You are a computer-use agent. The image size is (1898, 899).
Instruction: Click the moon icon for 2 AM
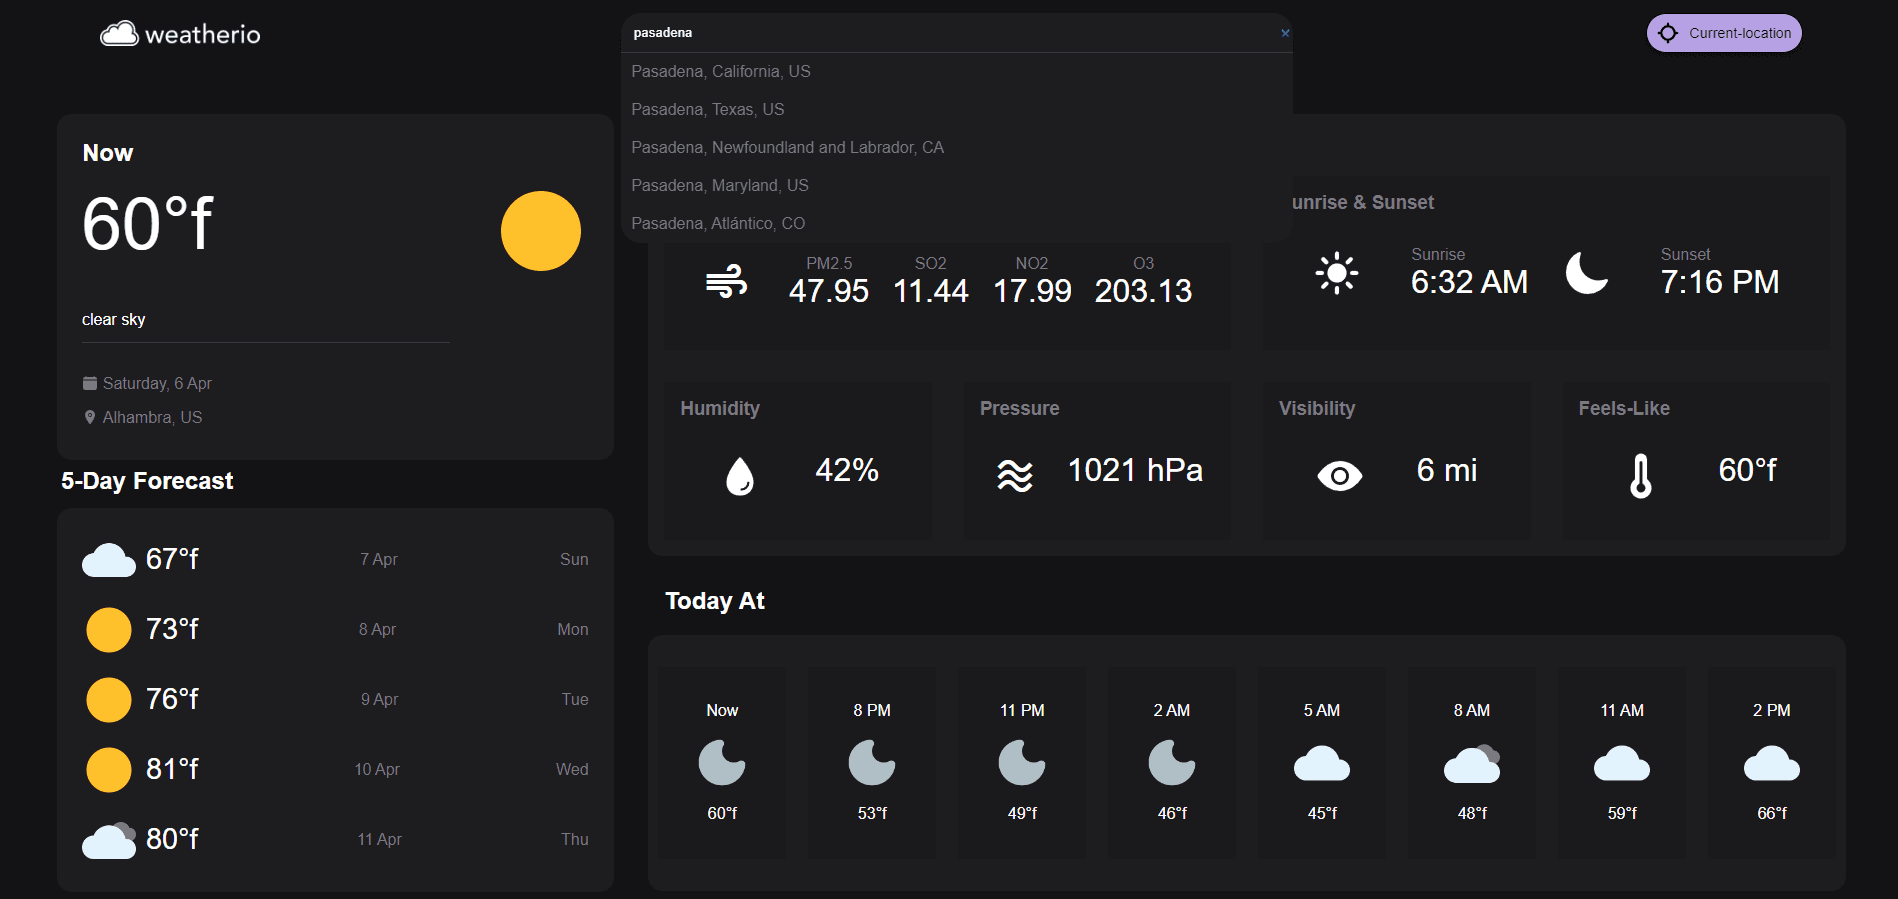pos(1172,763)
